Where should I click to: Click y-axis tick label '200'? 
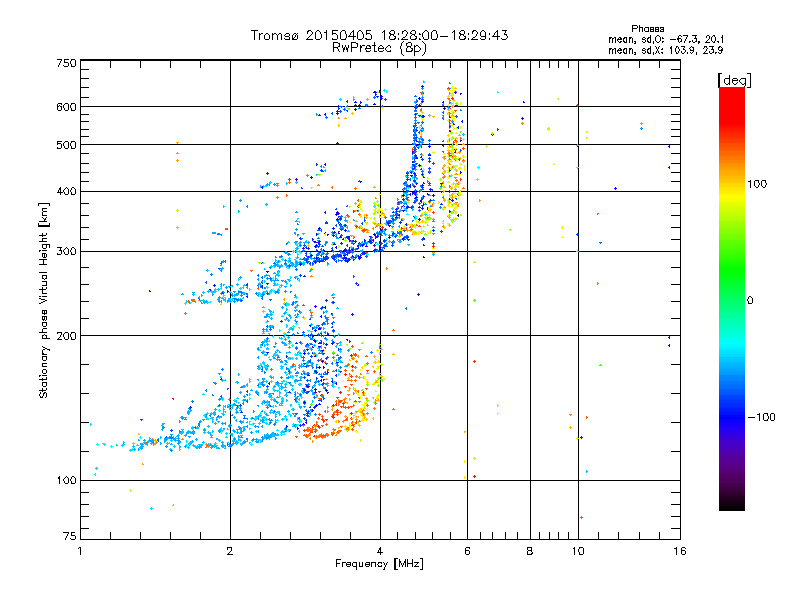click(x=66, y=336)
